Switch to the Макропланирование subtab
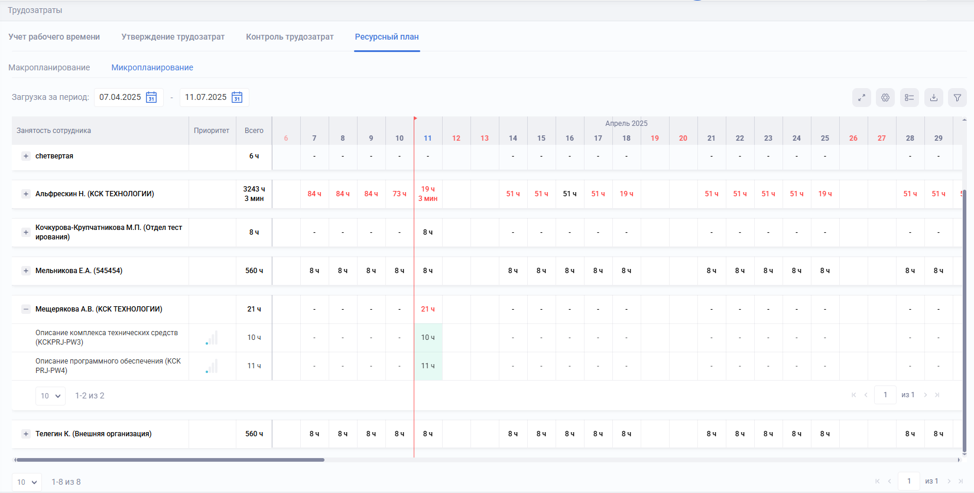 point(49,68)
